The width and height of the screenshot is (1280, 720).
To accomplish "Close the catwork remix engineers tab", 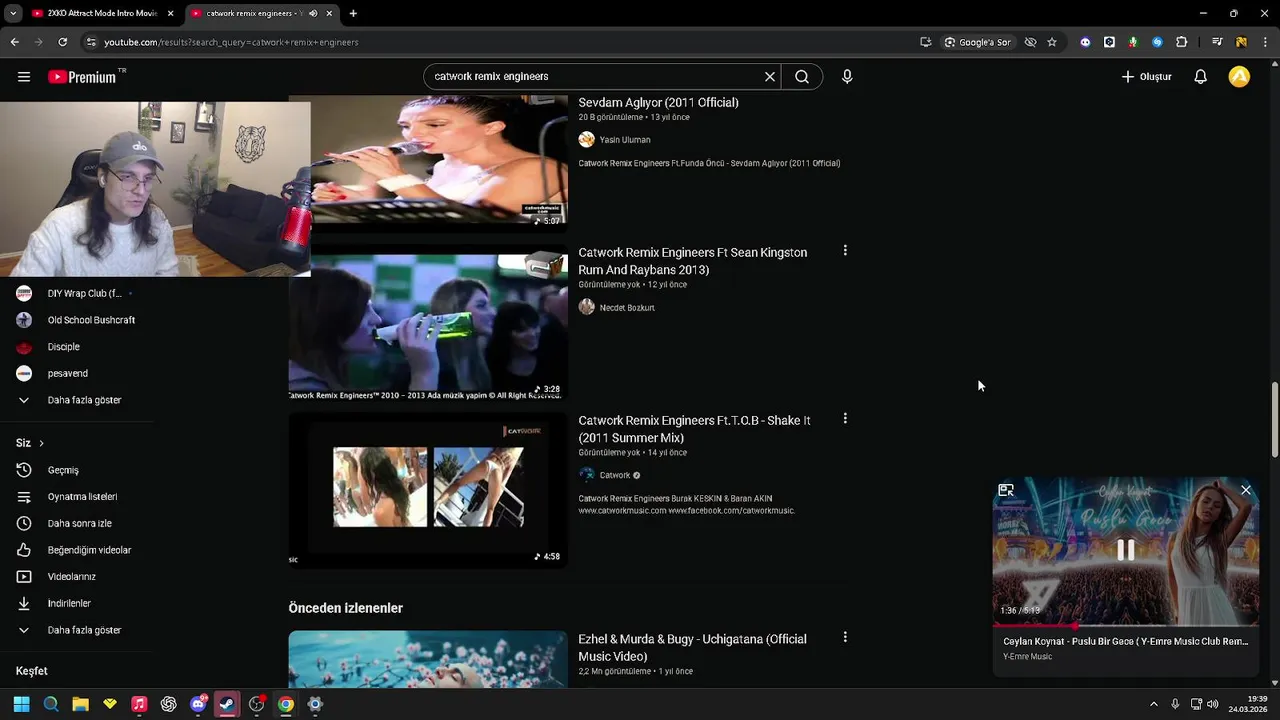I will click(330, 13).
